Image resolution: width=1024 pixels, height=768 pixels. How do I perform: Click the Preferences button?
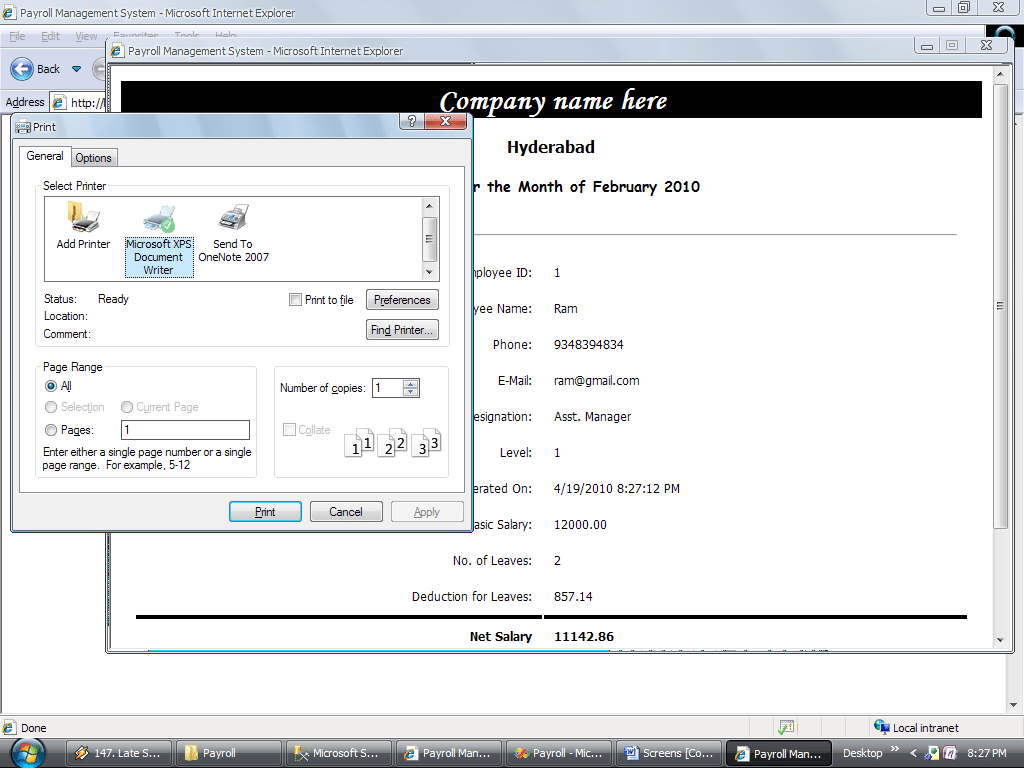click(402, 300)
